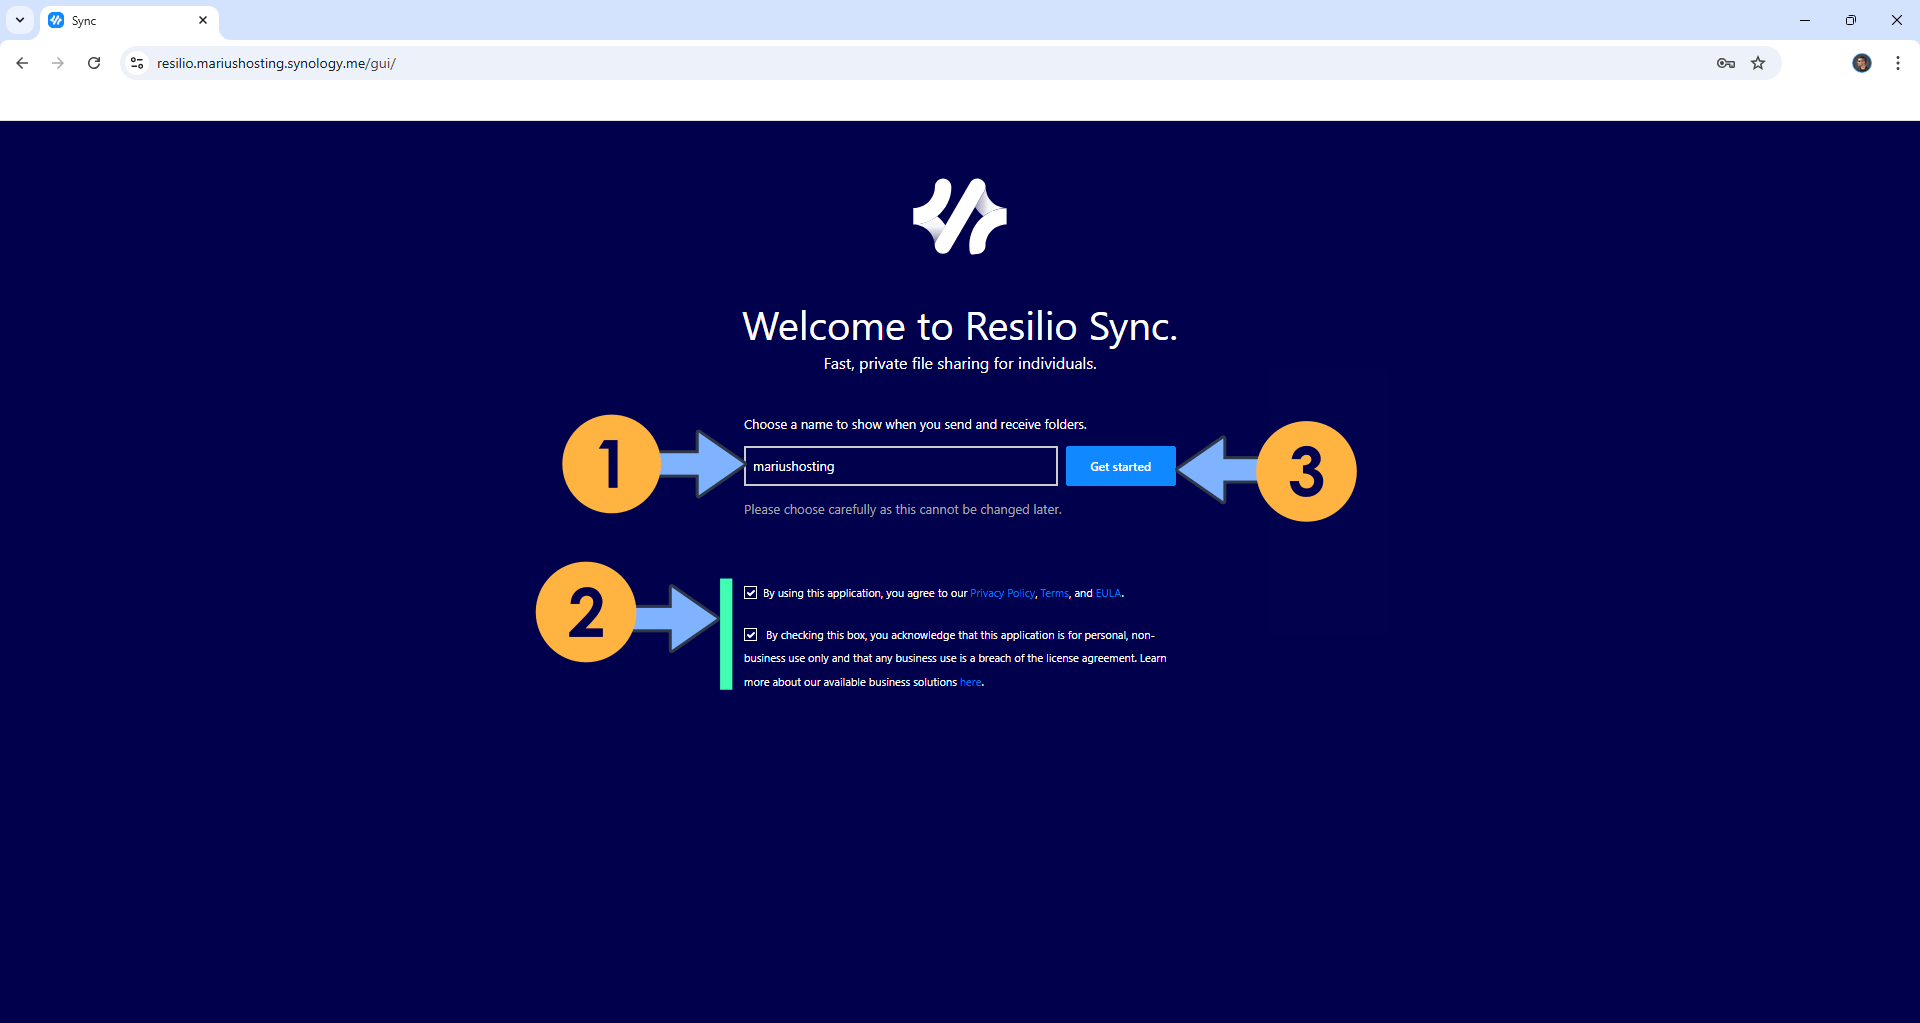Close the browser window

point(1897,20)
